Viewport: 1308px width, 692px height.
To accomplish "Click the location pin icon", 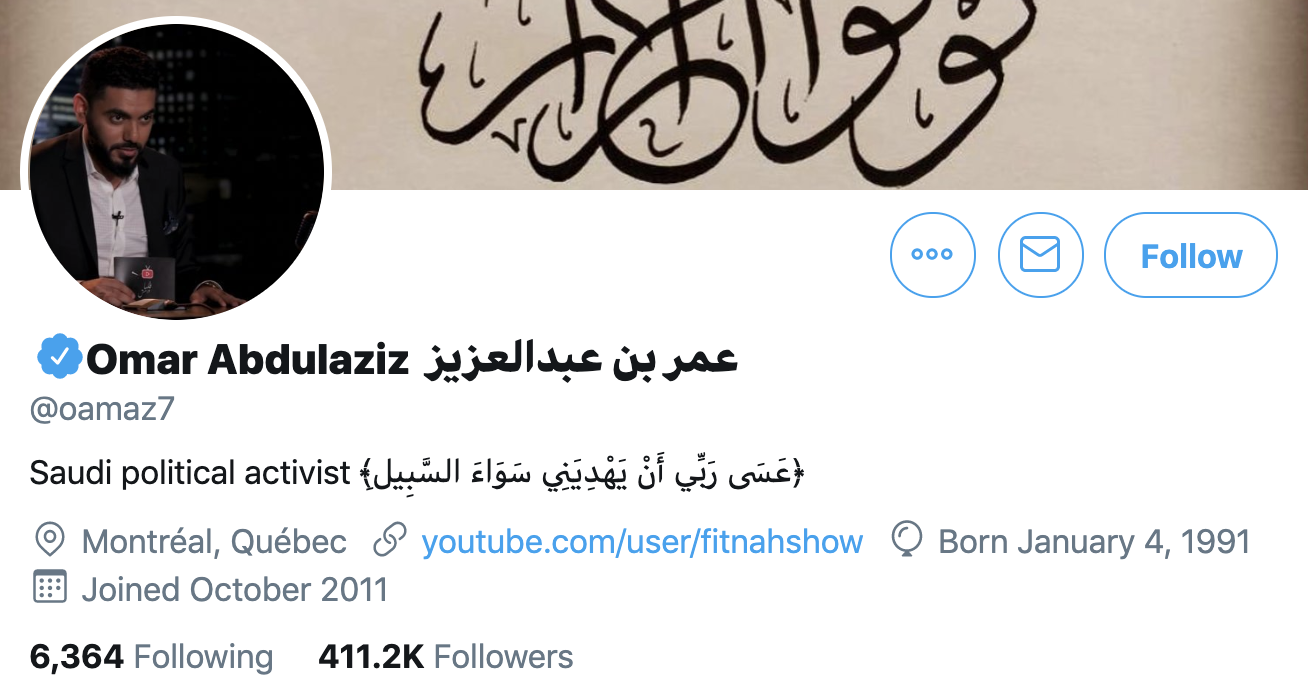I will pyautogui.click(x=48, y=541).
